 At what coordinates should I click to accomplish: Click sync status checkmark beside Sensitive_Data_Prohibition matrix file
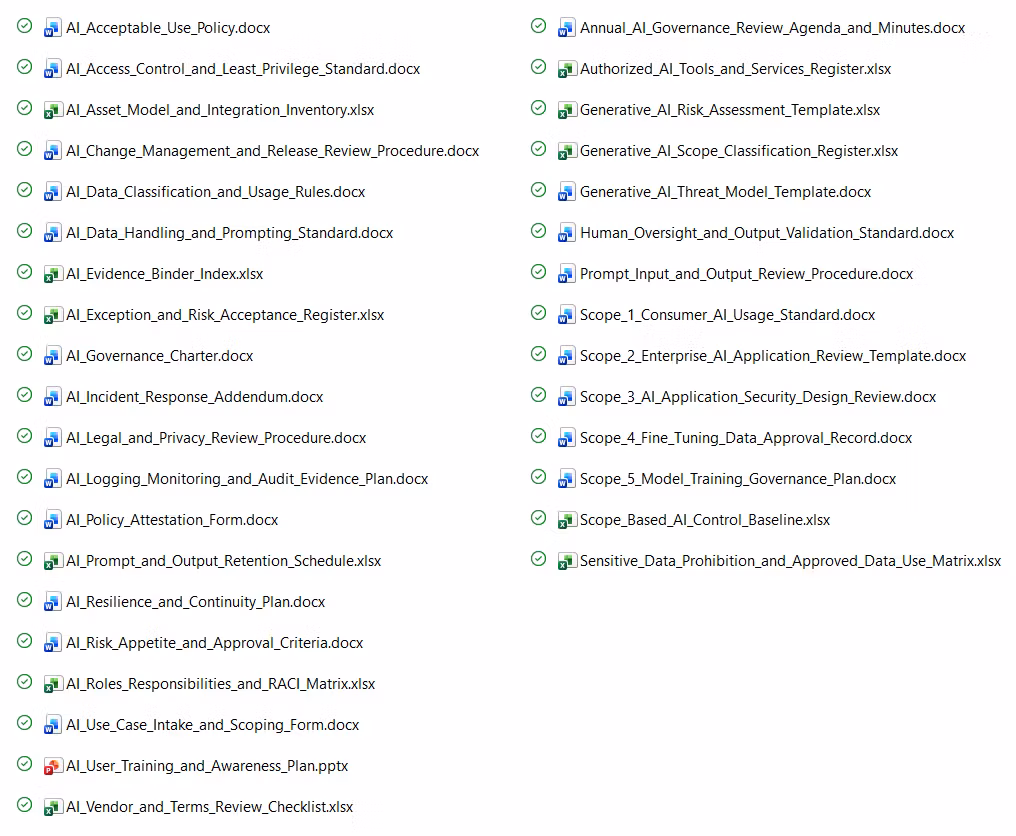coord(538,559)
